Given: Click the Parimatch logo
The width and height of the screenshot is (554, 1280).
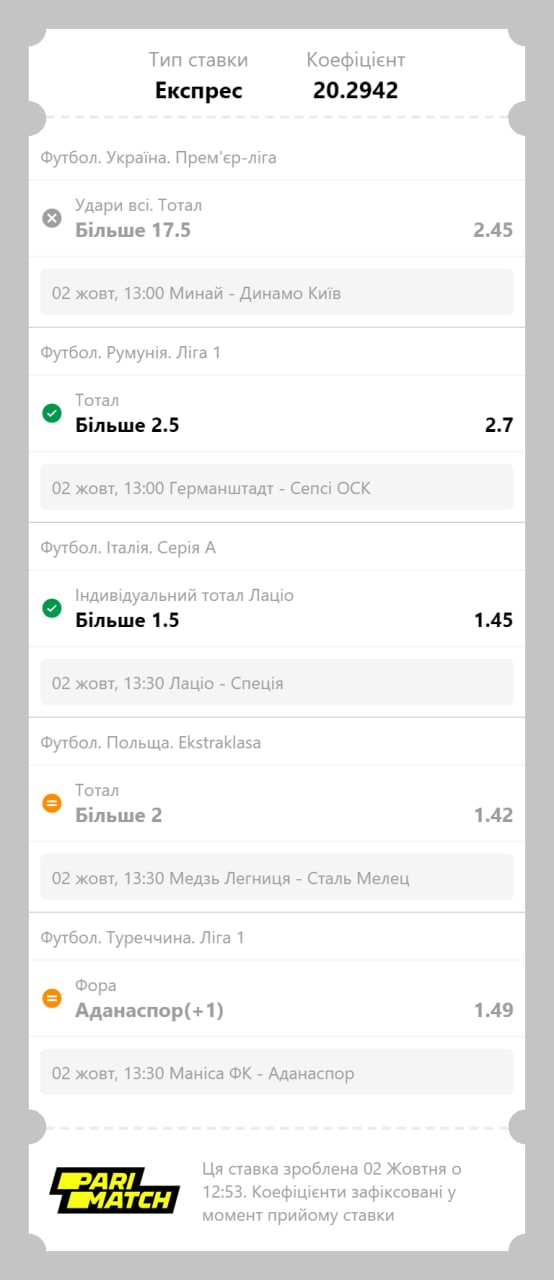Looking at the screenshot, I should coord(115,1191).
